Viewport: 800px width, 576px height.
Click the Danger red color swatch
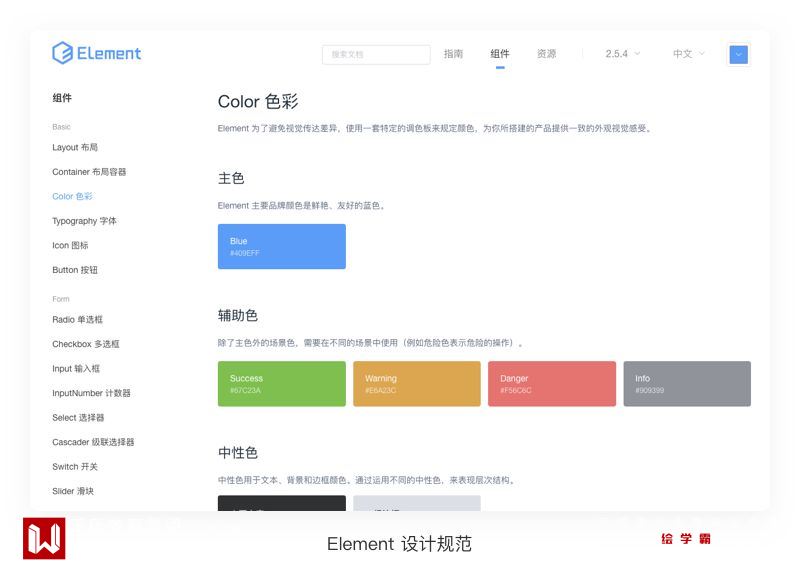tap(552, 384)
